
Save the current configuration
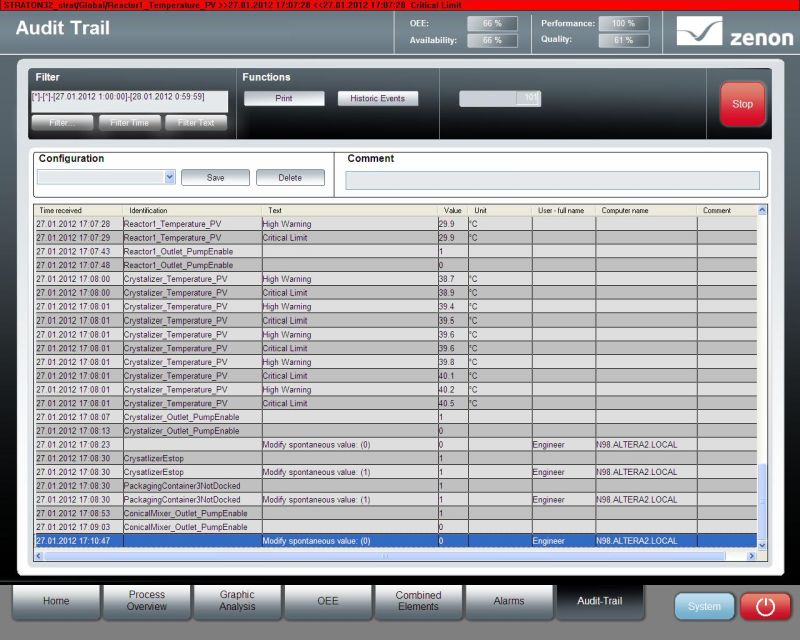[215, 177]
